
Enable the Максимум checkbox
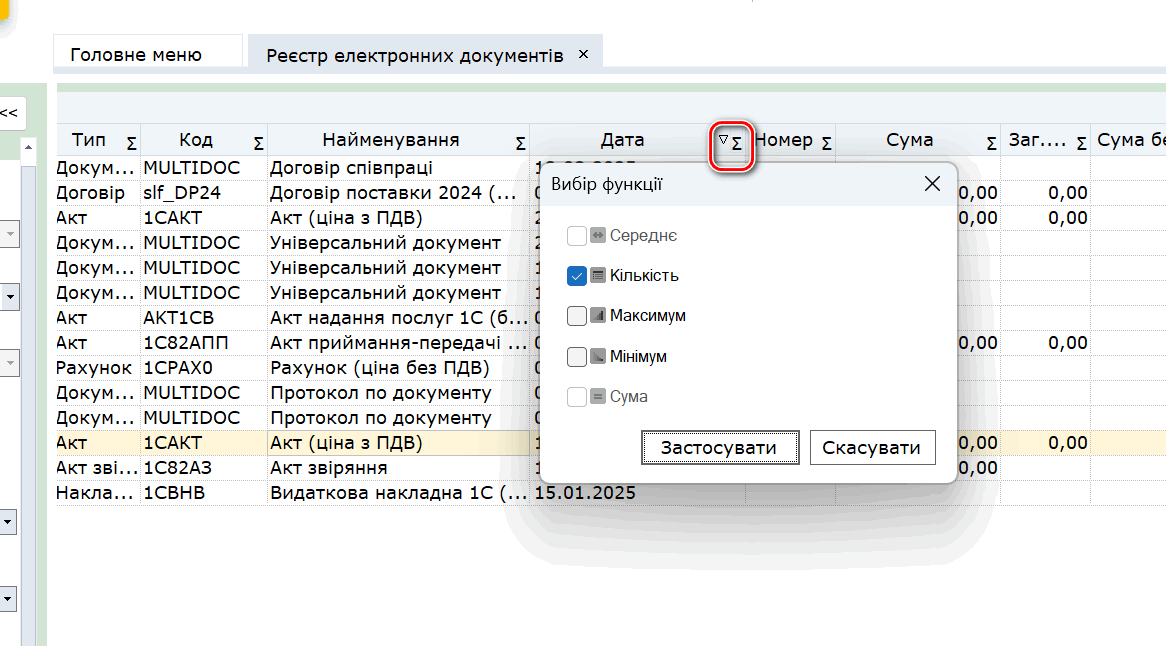pyautogui.click(x=576, y=316)
